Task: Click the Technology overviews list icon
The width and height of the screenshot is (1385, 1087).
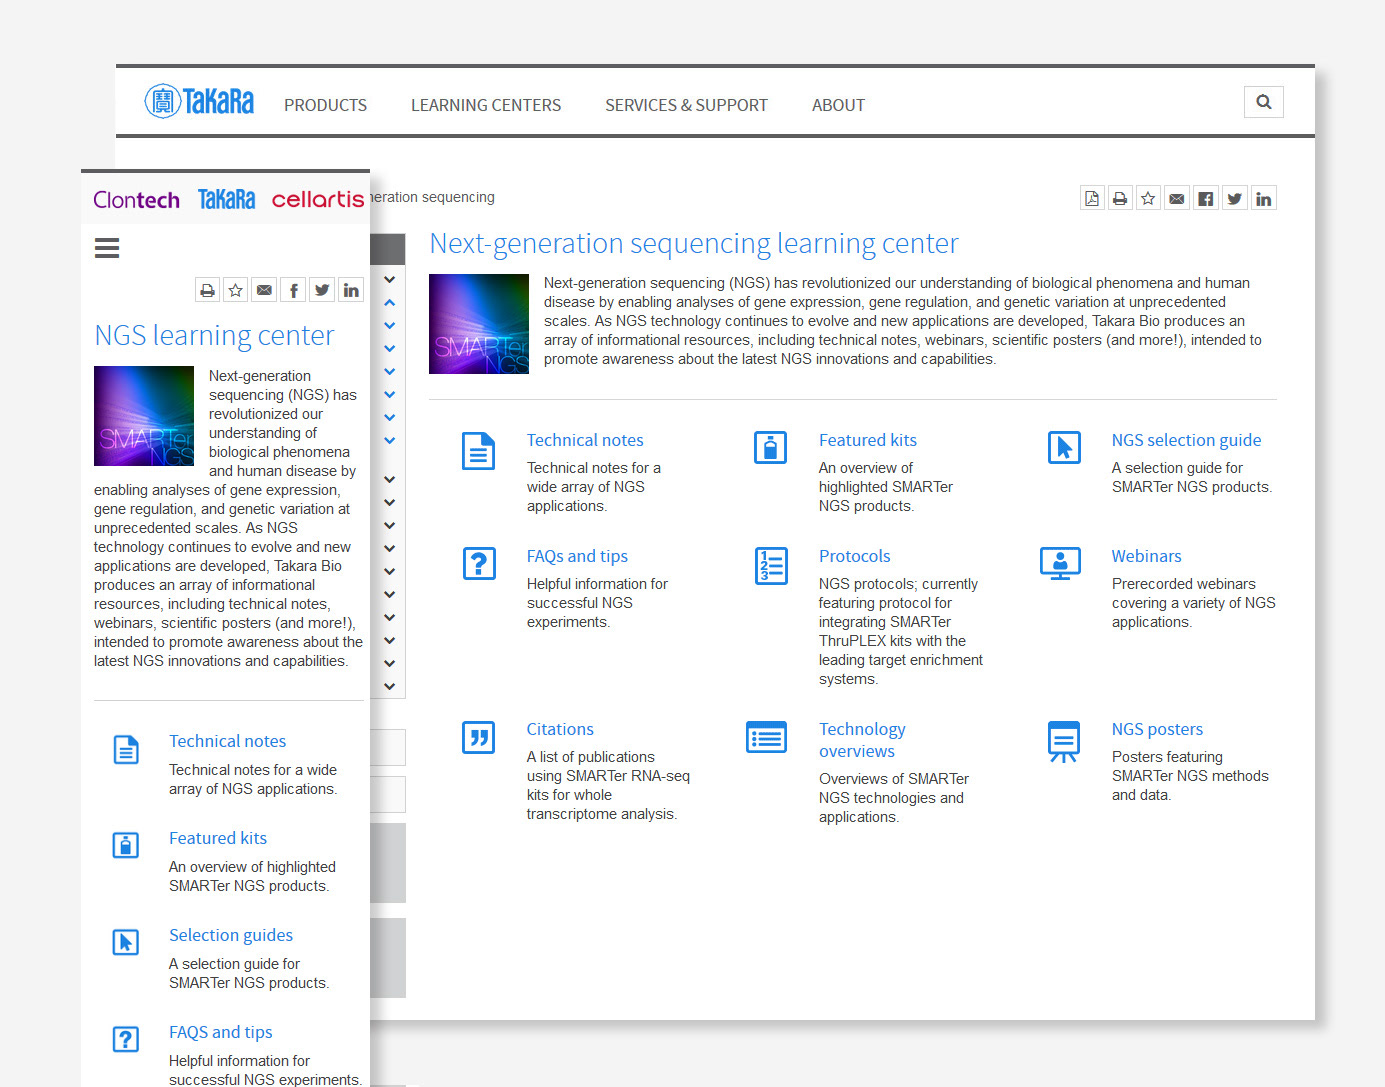Action: click(x=767, y=737)
